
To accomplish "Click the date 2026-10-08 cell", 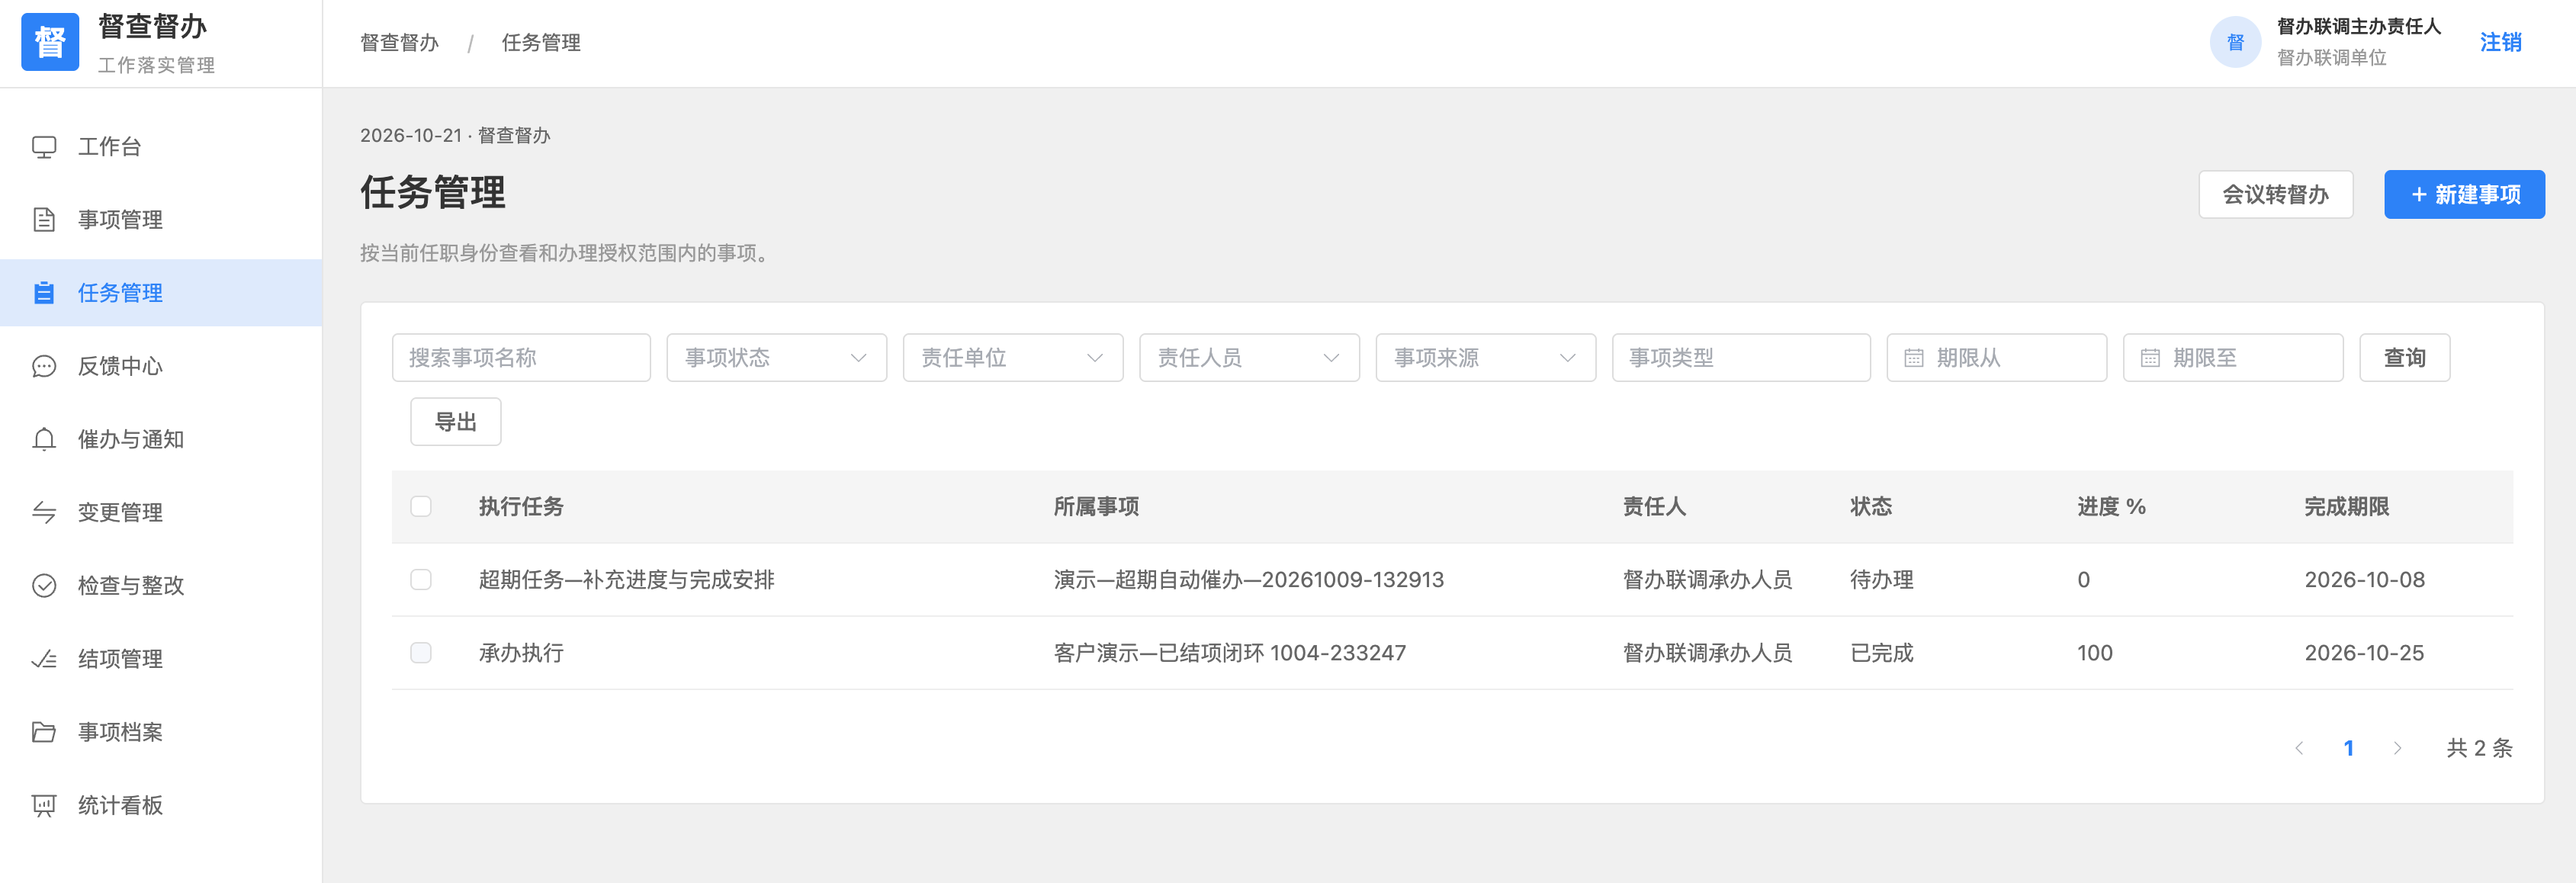I will click(x=2364, y=580).
